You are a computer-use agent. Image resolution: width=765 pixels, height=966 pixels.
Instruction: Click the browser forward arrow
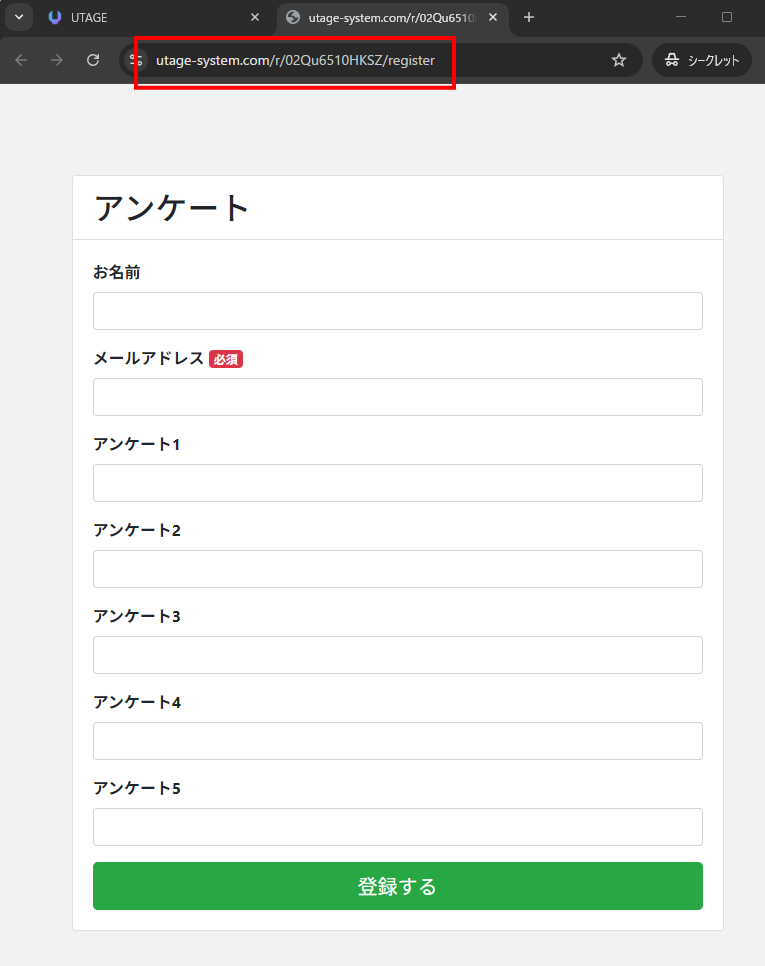[x=57, y=60]
